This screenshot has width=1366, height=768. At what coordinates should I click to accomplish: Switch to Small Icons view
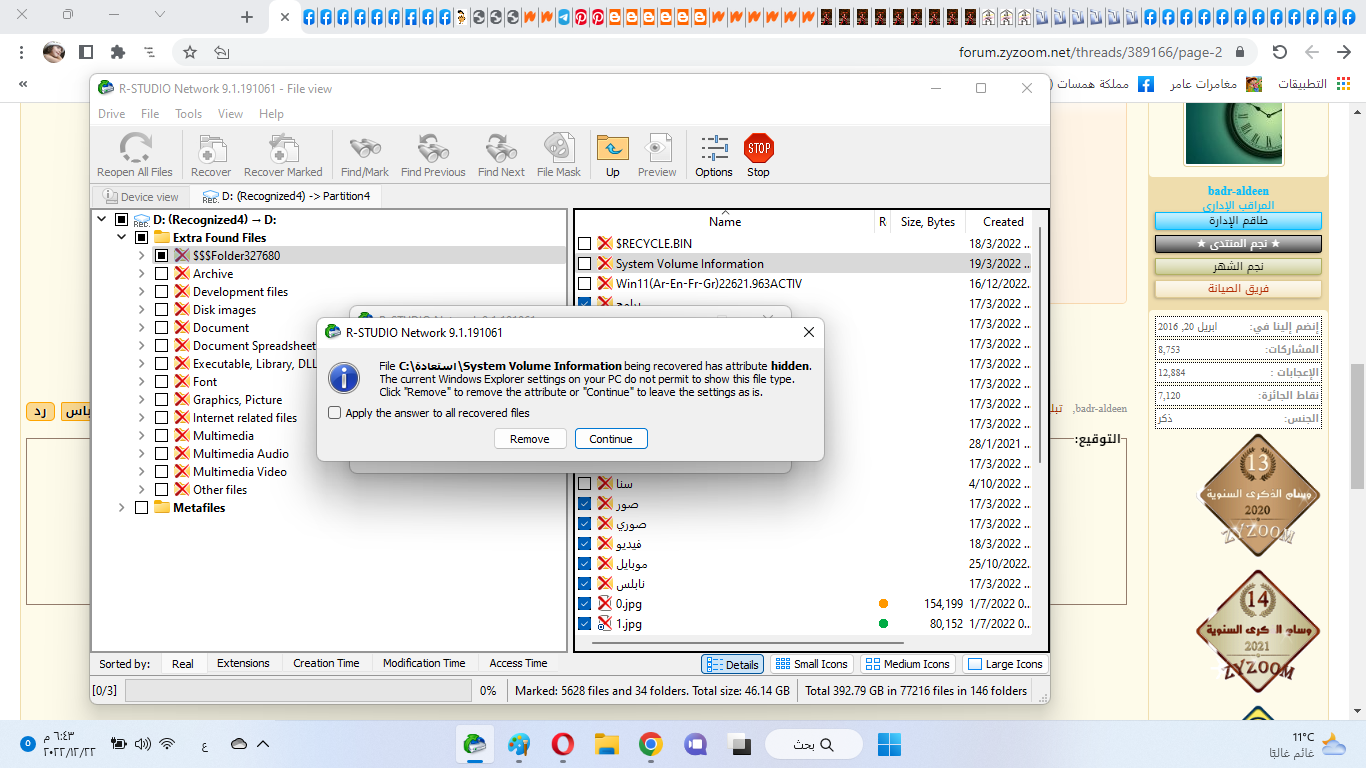811,664
